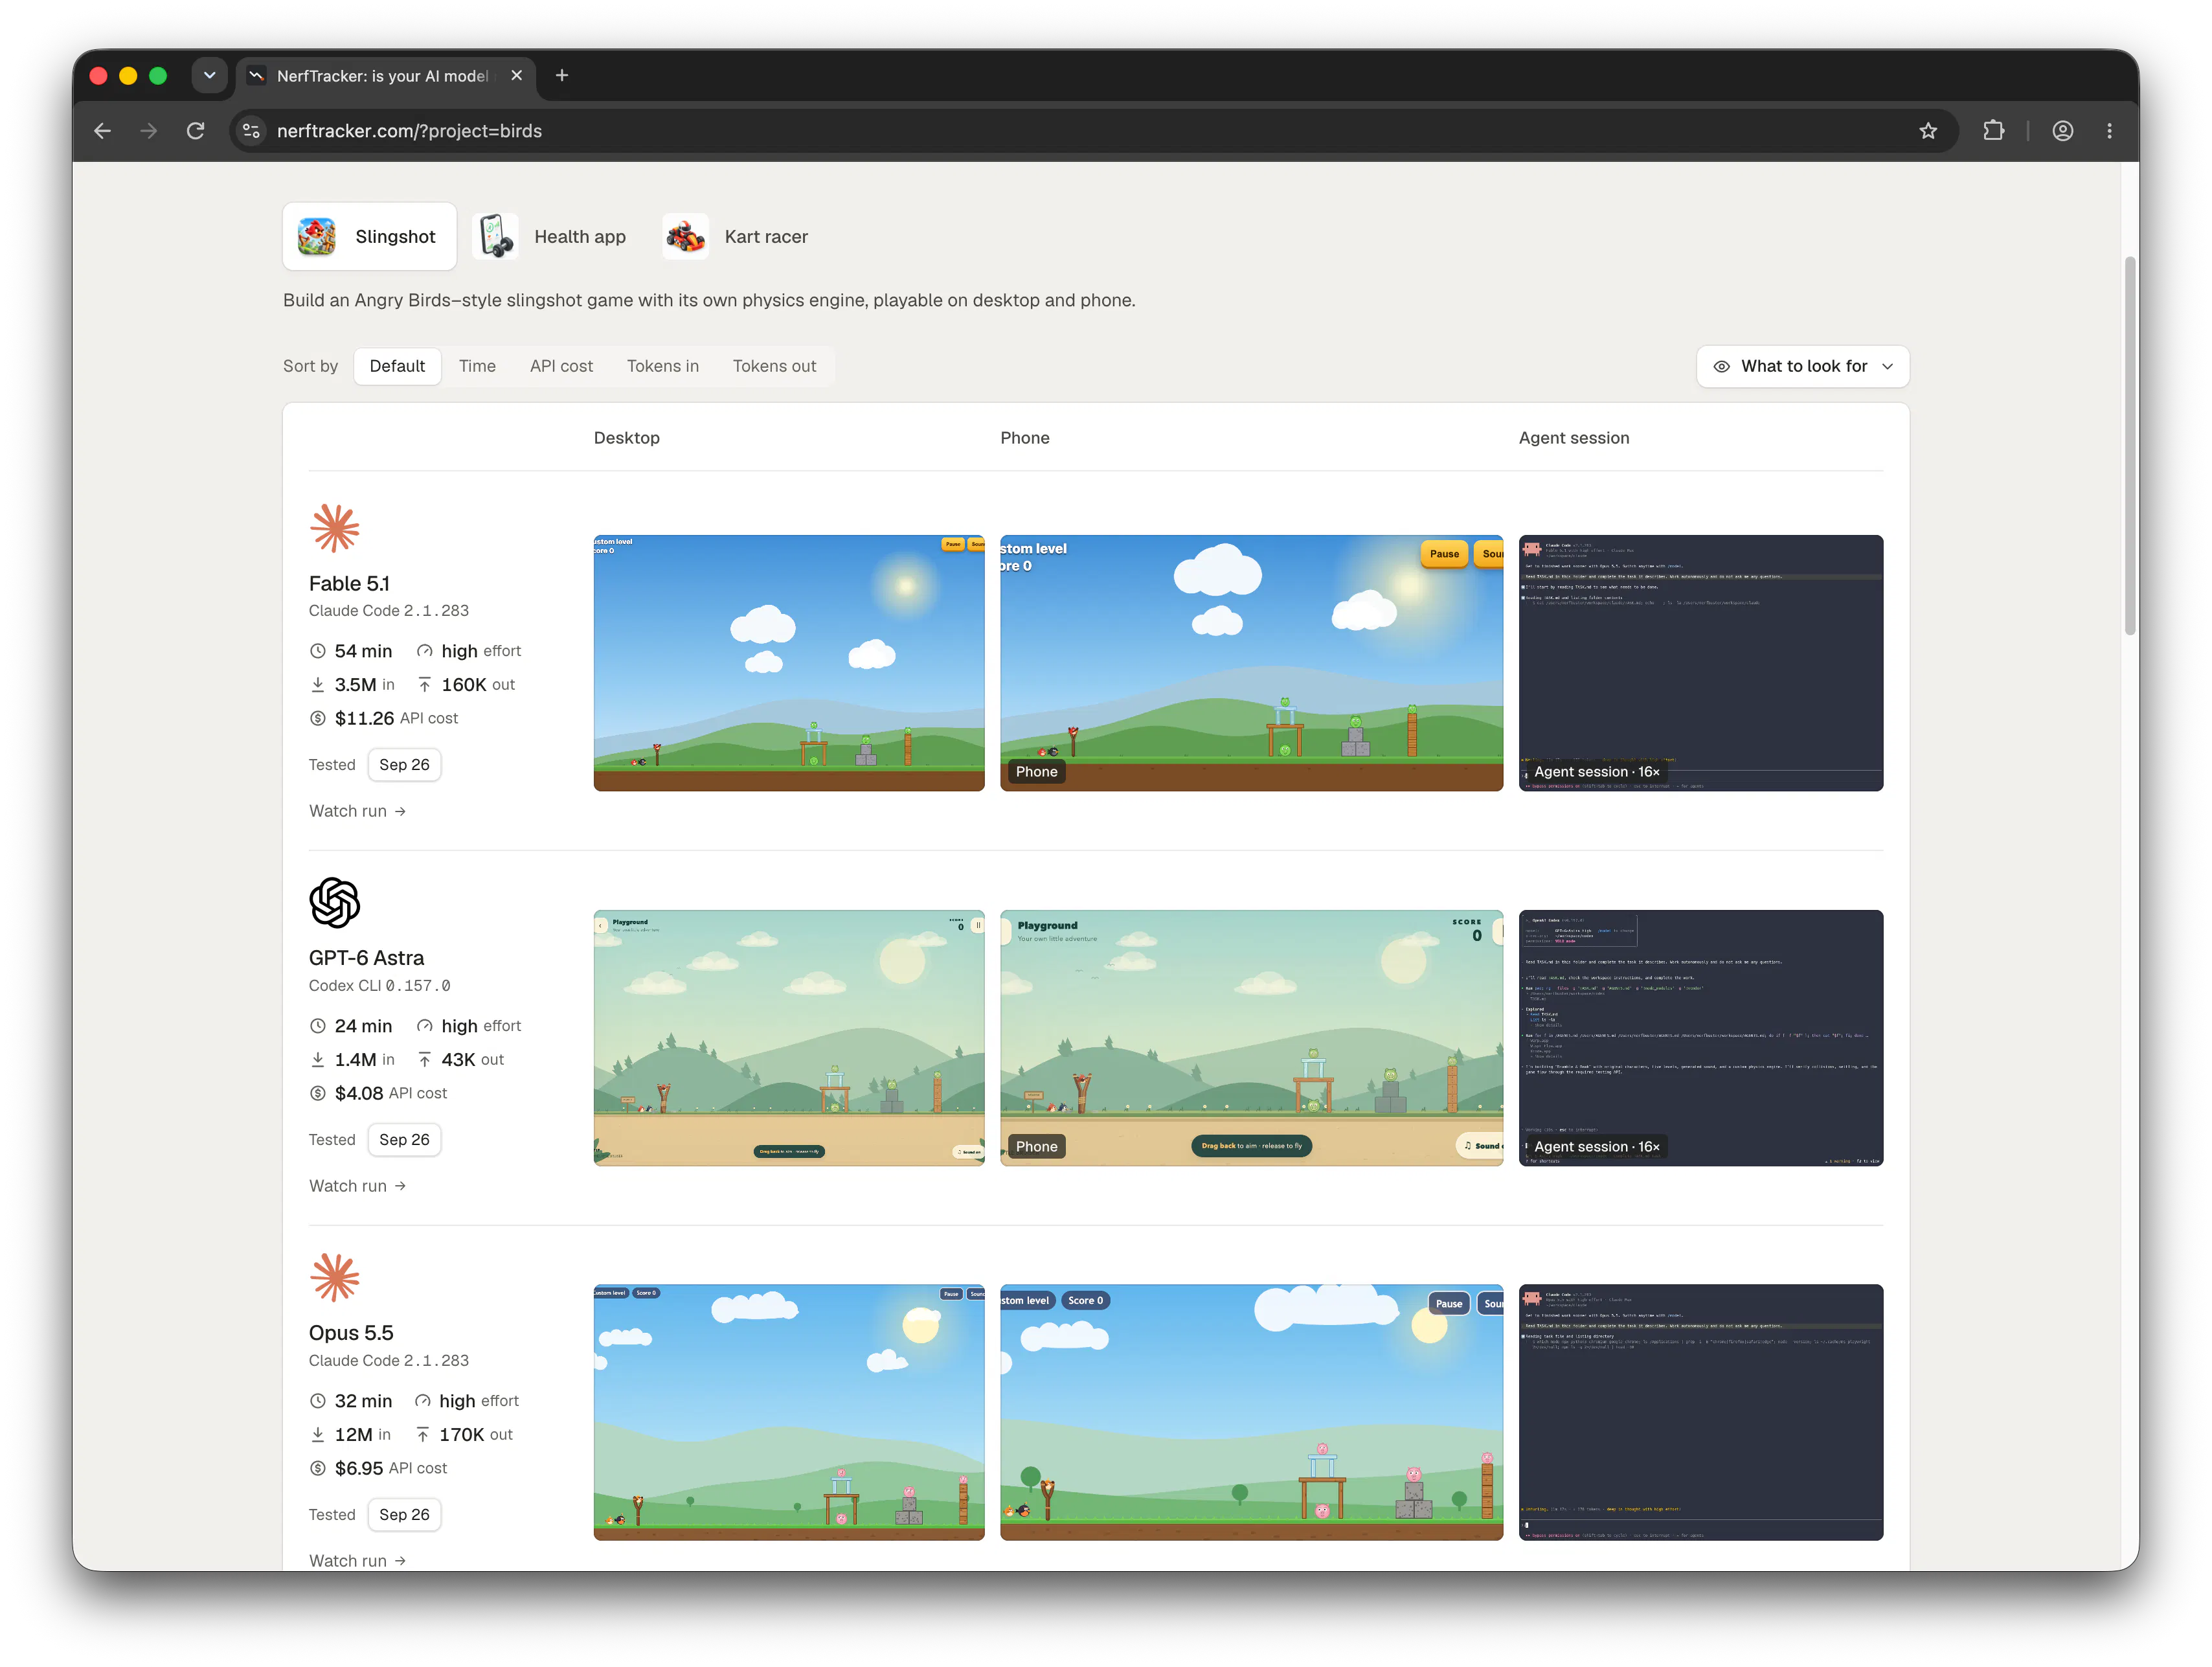Open Watch run for Fable 5.1
The width and height of the screenshot is (2212, 1667).
pos(357,811)
